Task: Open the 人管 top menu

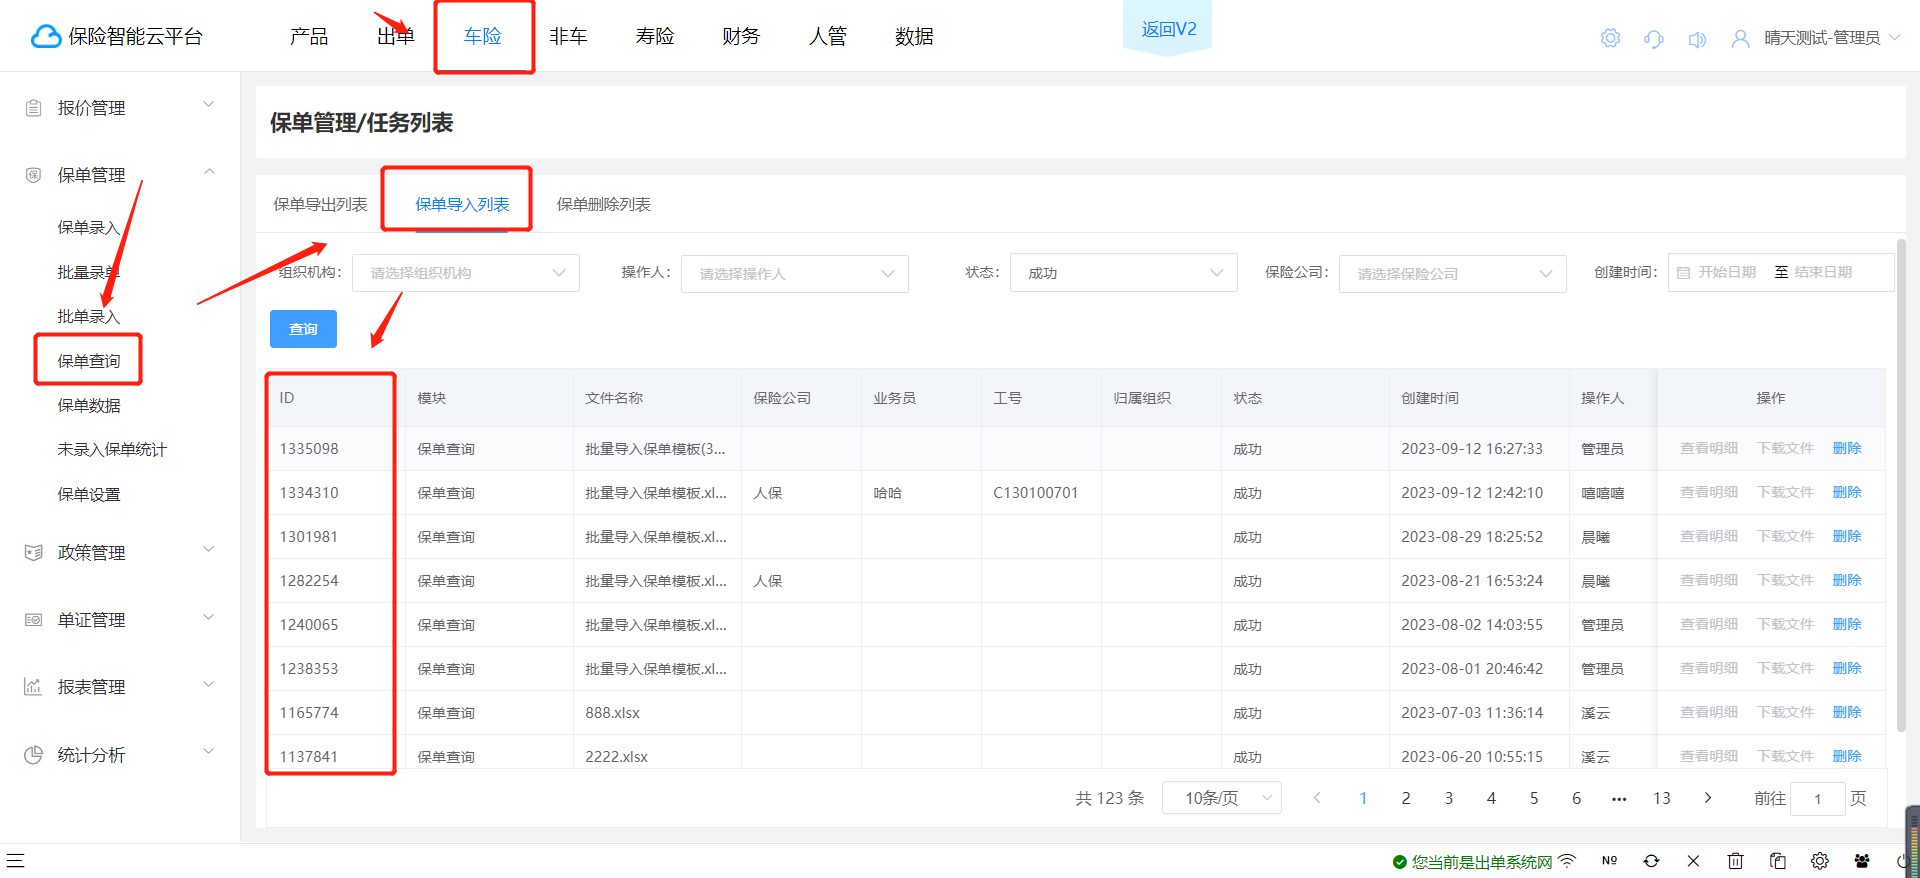Action: point(828,37)
